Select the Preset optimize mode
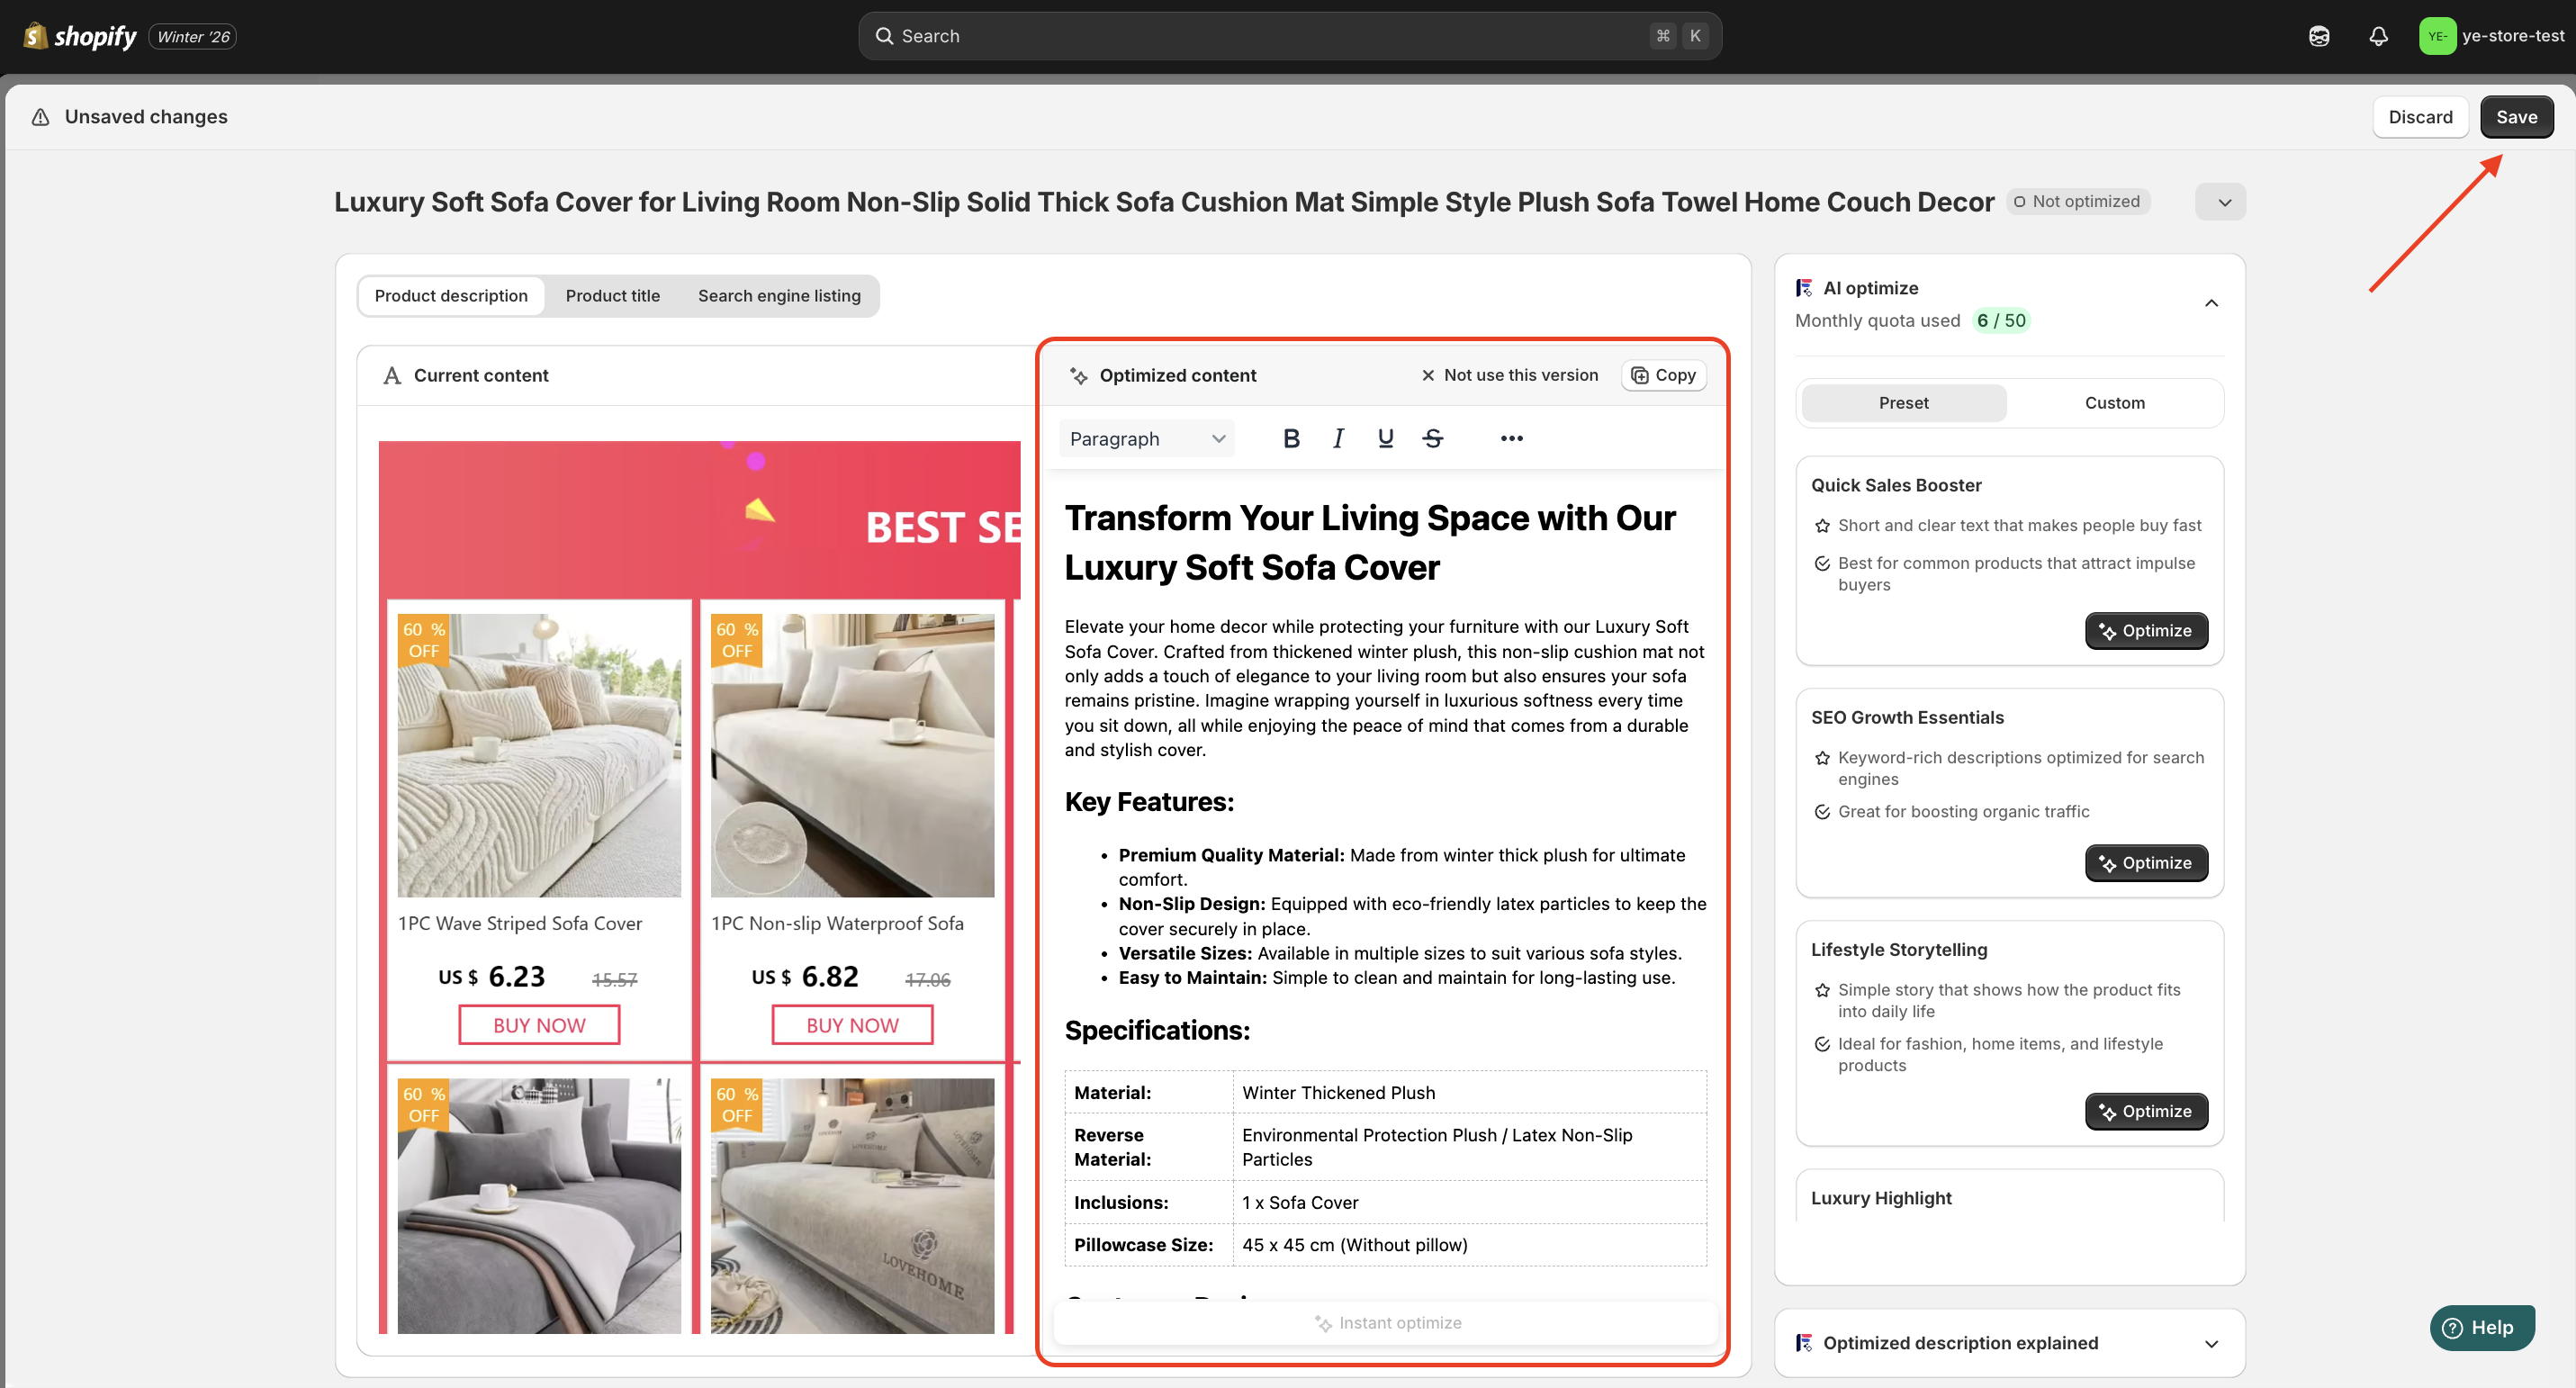Viewport: 2576px width, 1388px height. coord(1903,403)
